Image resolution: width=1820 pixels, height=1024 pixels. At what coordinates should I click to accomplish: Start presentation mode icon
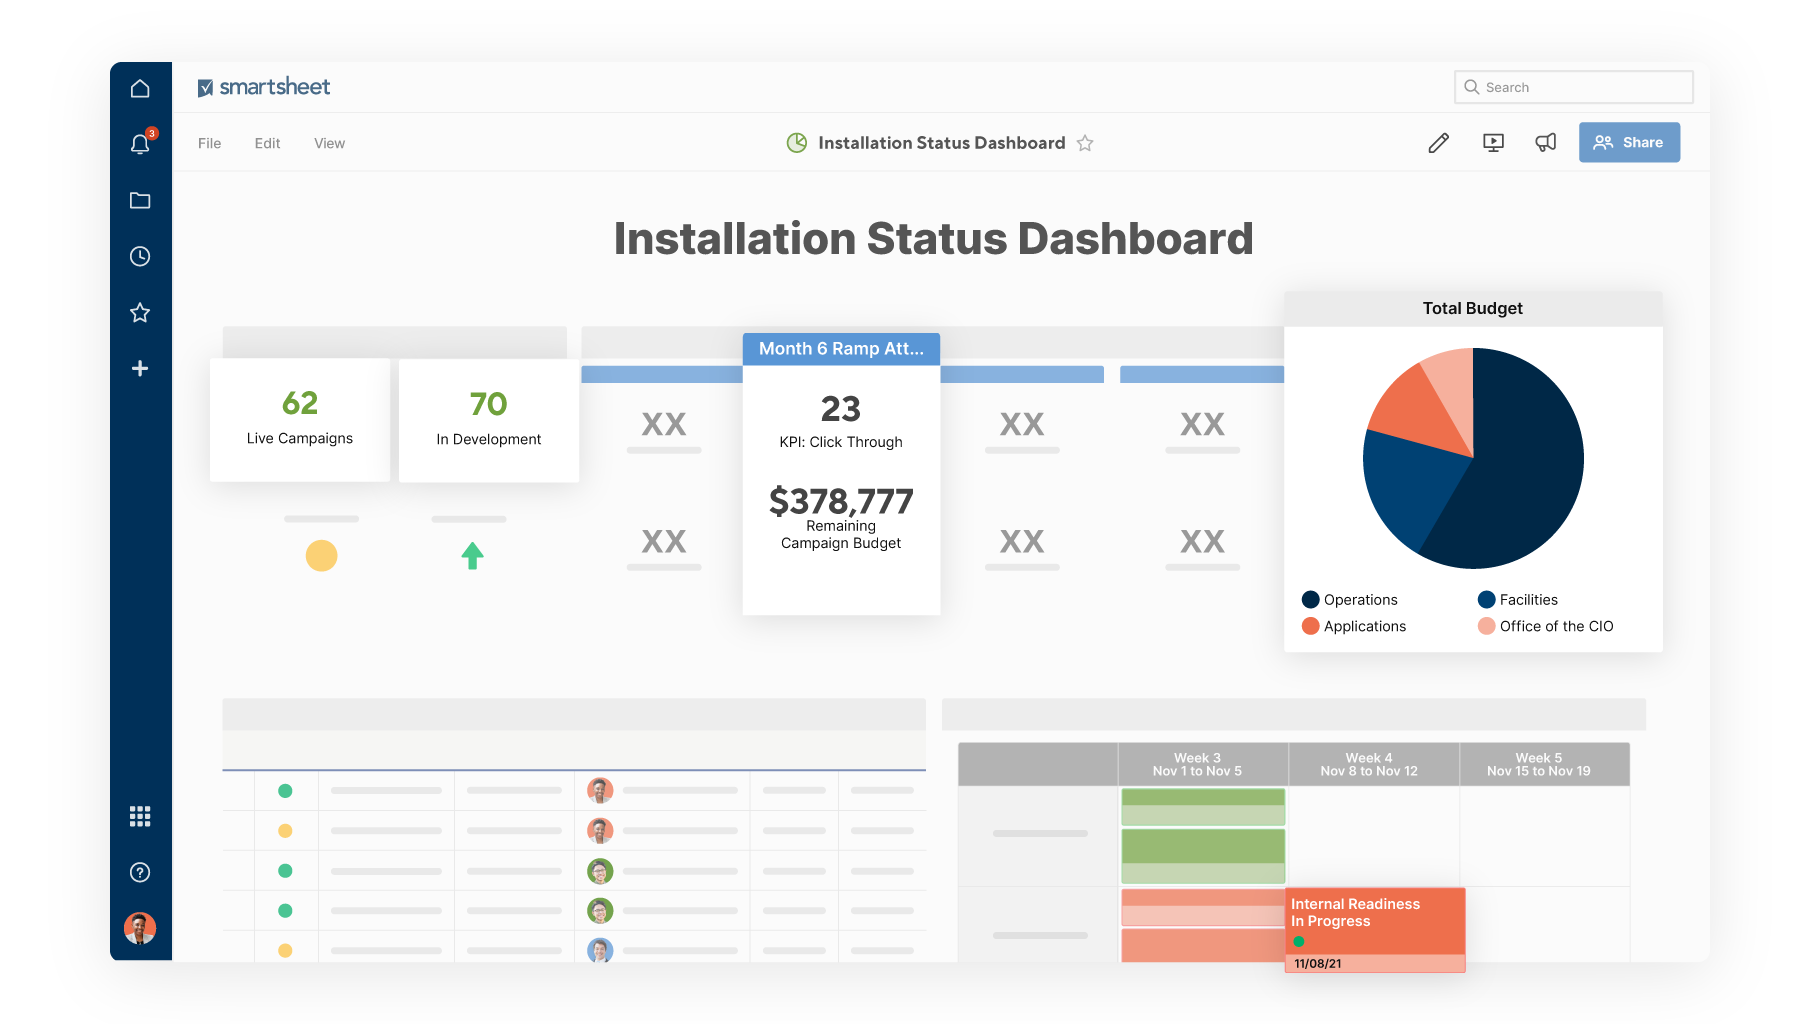click(x=1493, y=143)
